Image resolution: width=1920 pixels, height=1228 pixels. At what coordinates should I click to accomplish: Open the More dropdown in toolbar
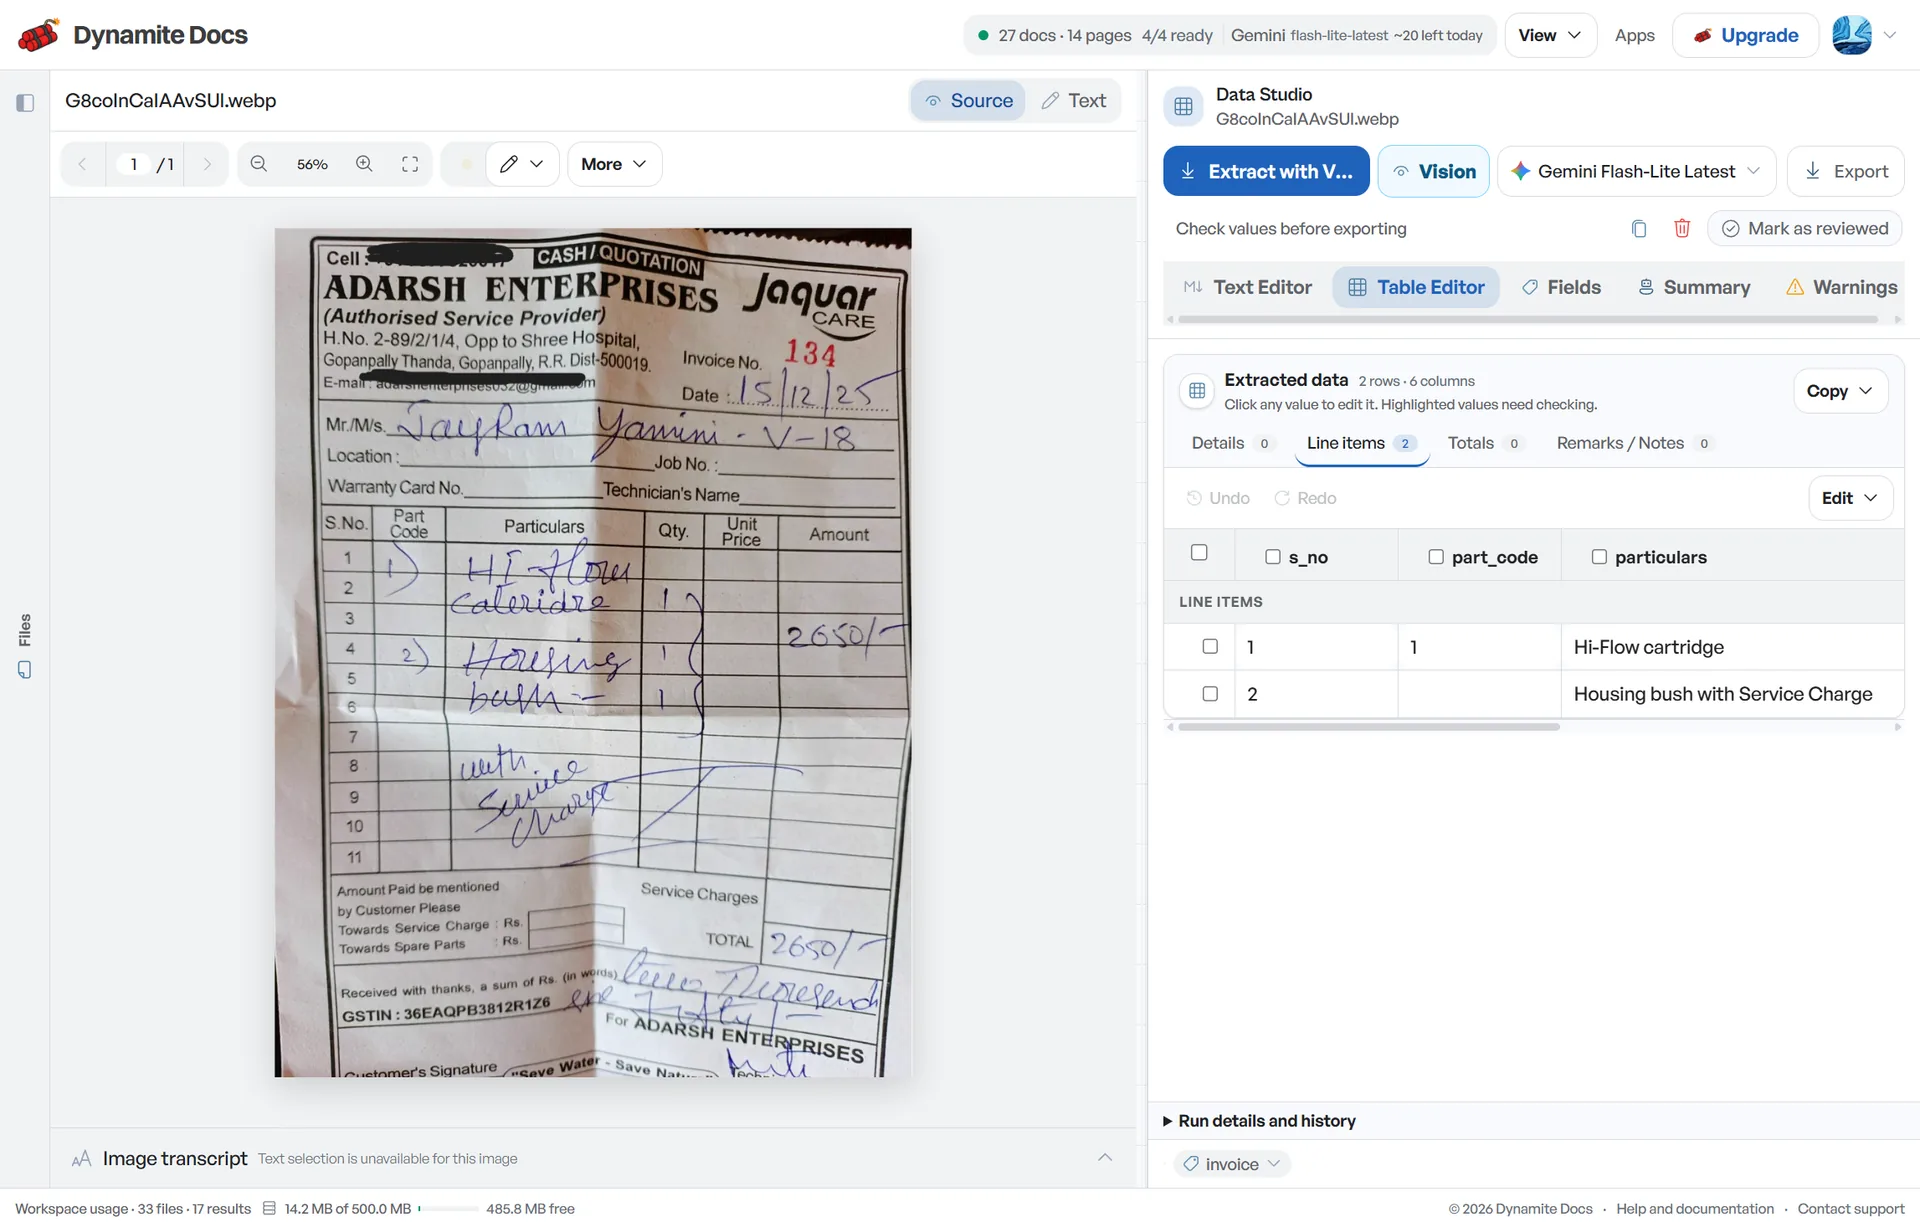point(614,164)
